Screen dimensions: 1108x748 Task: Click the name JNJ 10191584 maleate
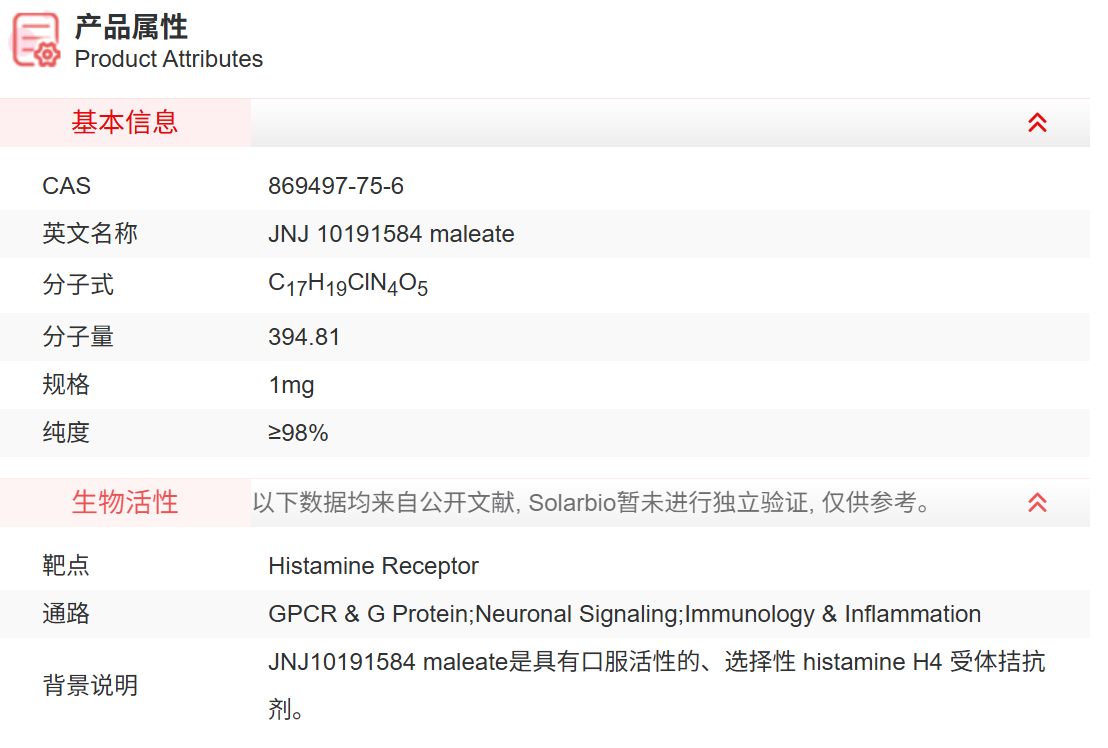[391, 234]
